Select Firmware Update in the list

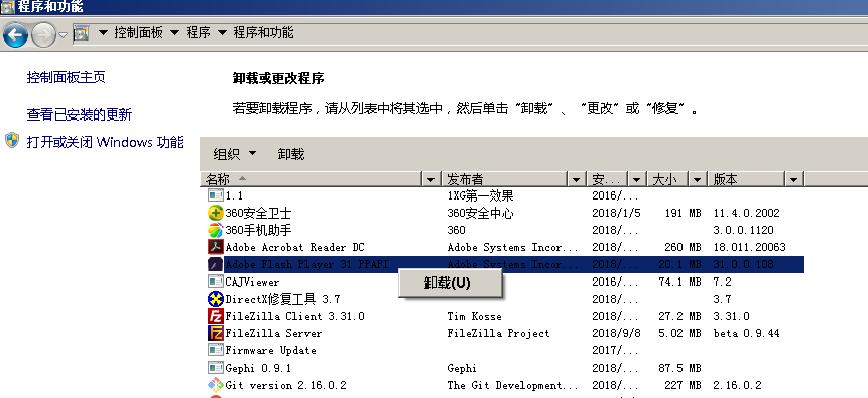coord(271,350)
